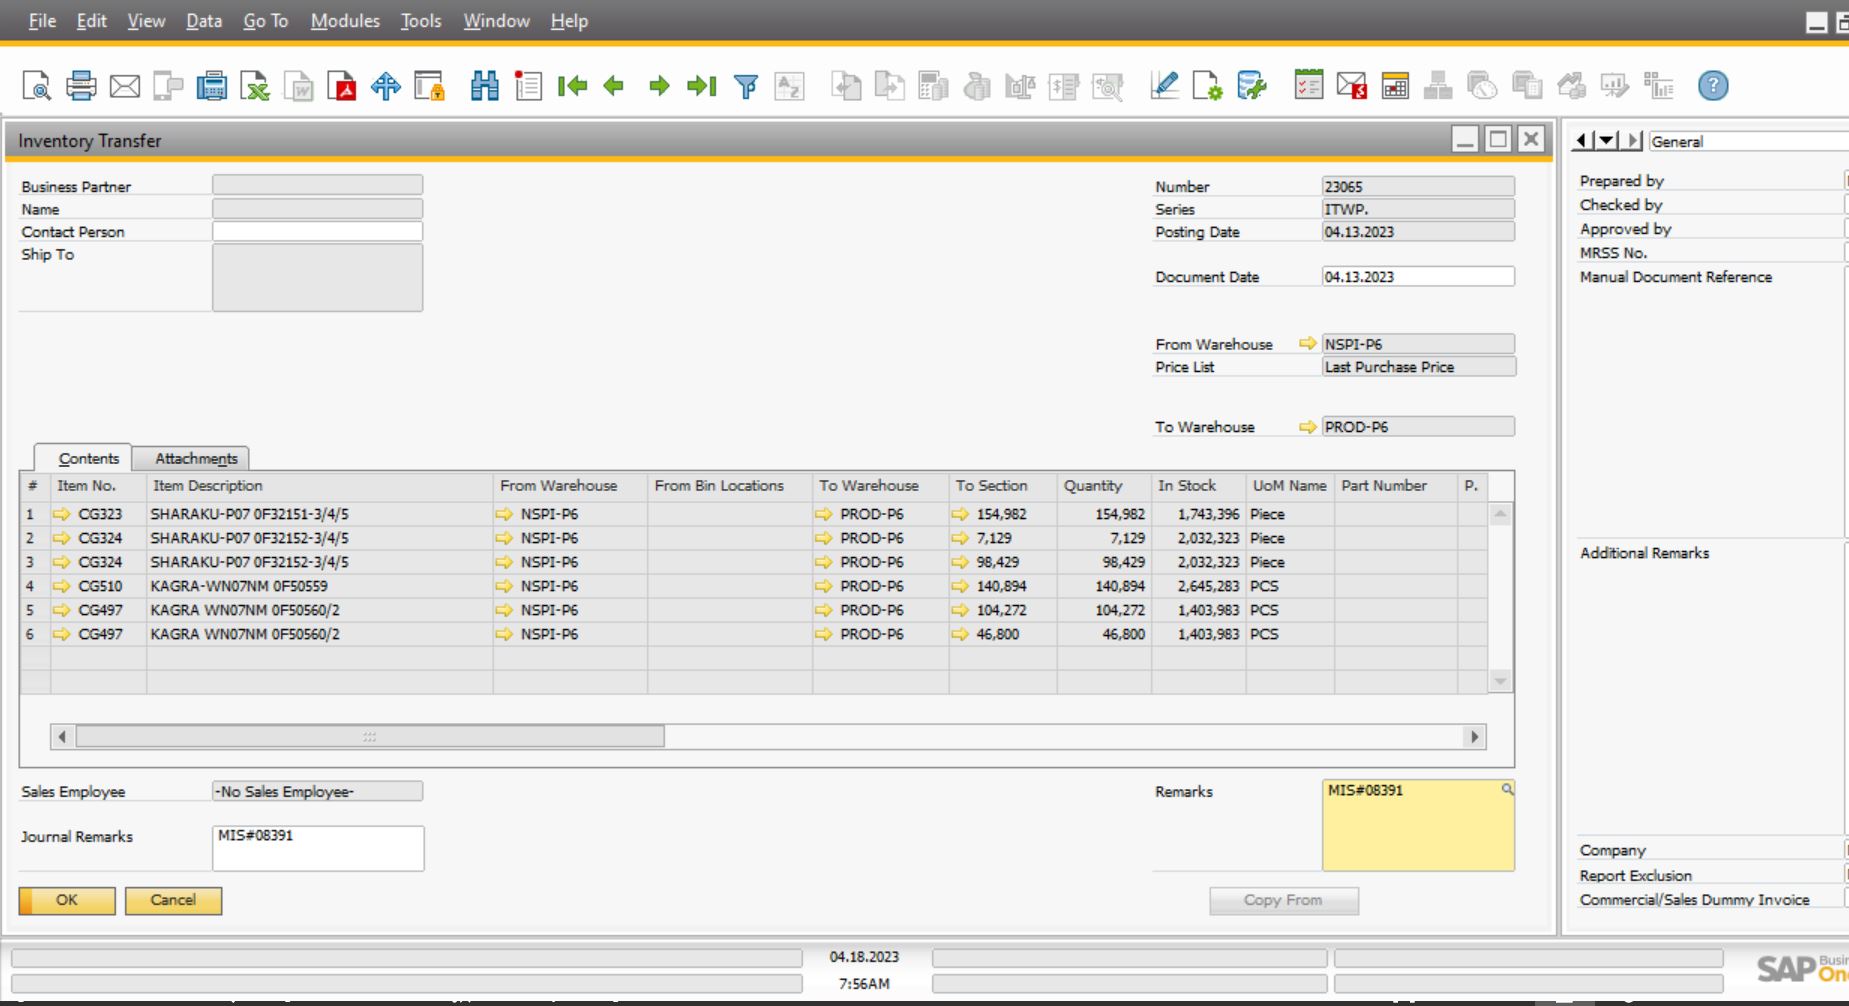Open Print Preview from the toolbar
This screenshot has height=1006, width=1849.
[x=37, y=86]
